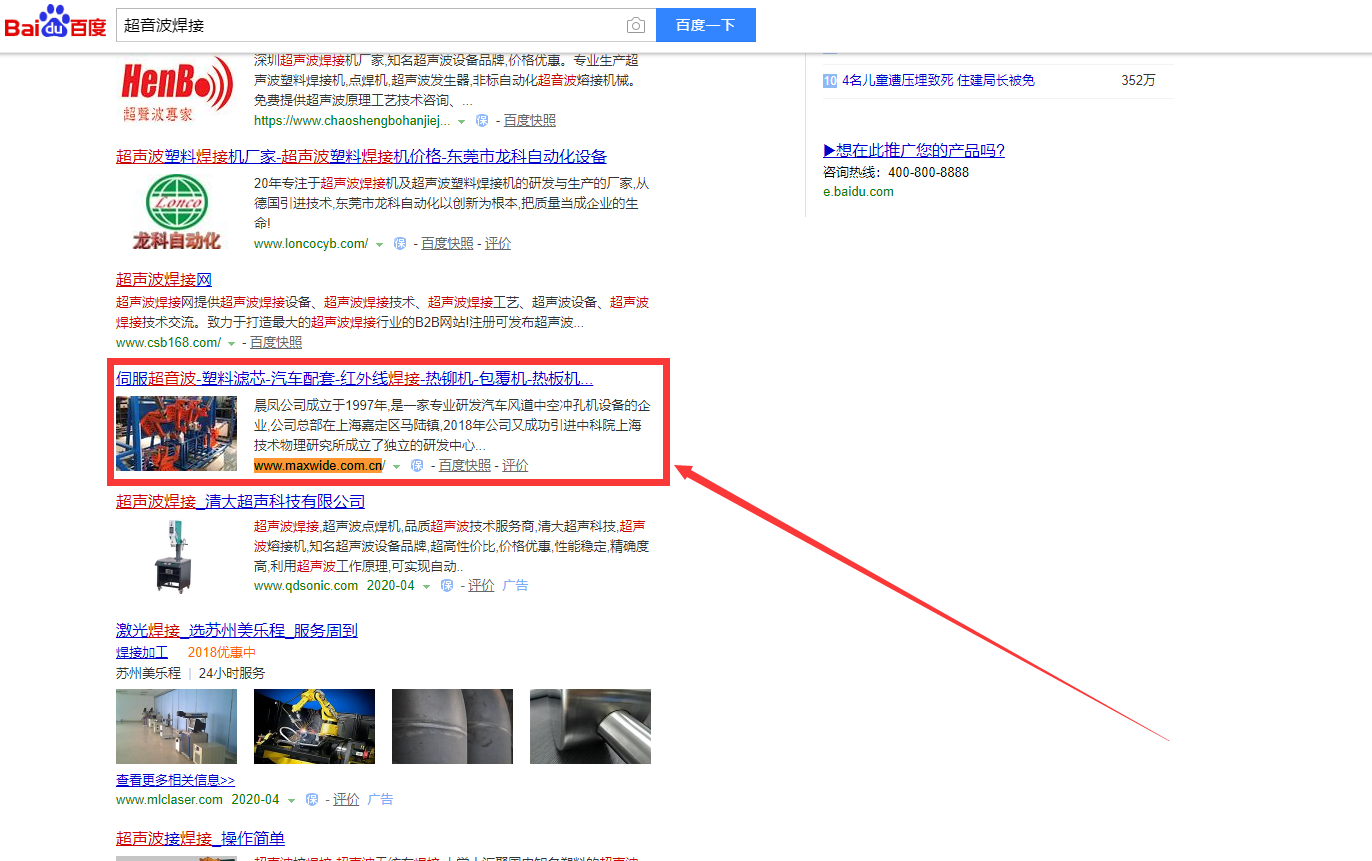Screen dimensions: 1372x861
Task: Open the 超声波焊接网 result title
Action: pos(164,280)
